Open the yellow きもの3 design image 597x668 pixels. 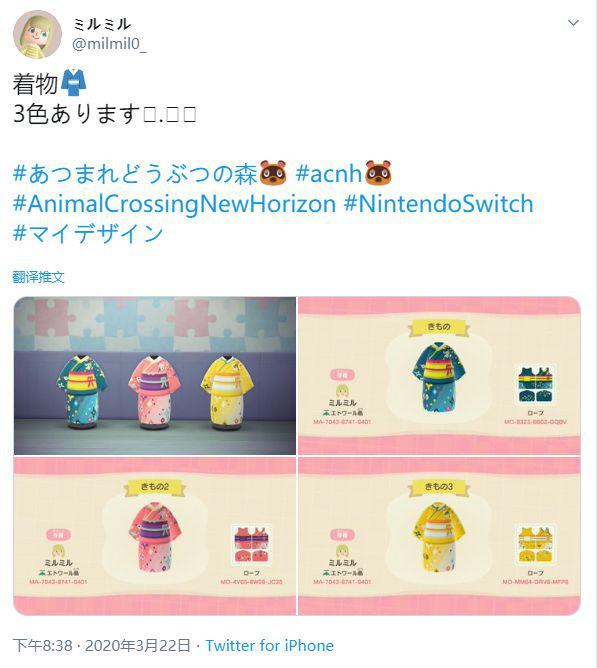439,536
